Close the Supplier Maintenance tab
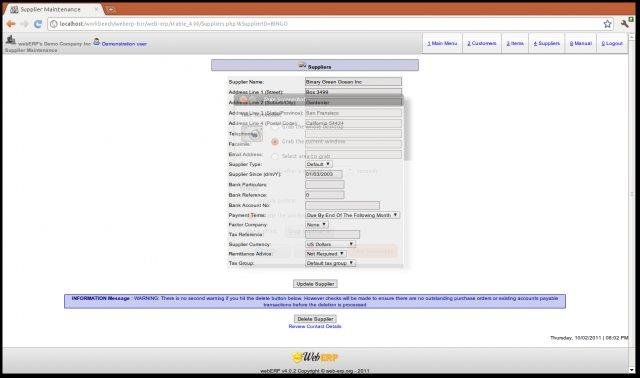Viewport: 640px width, 378px height. (x=97, y=9)
